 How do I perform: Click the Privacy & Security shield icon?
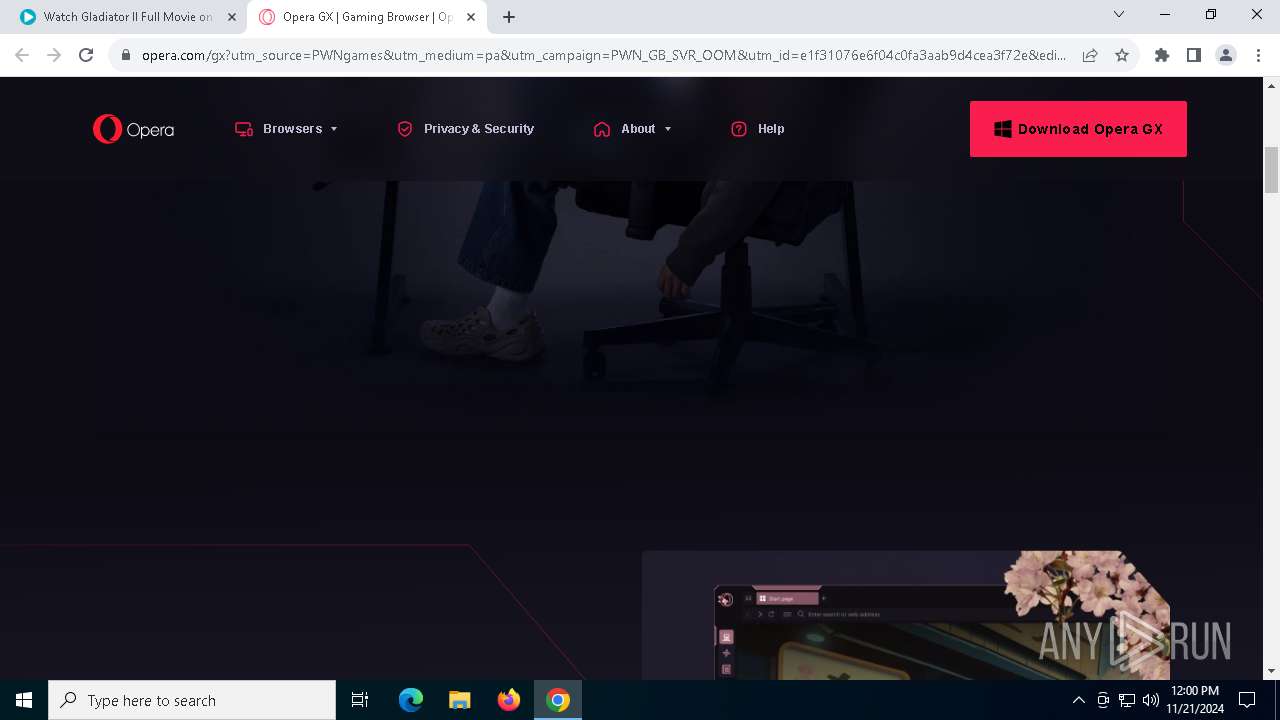[405, 129]
